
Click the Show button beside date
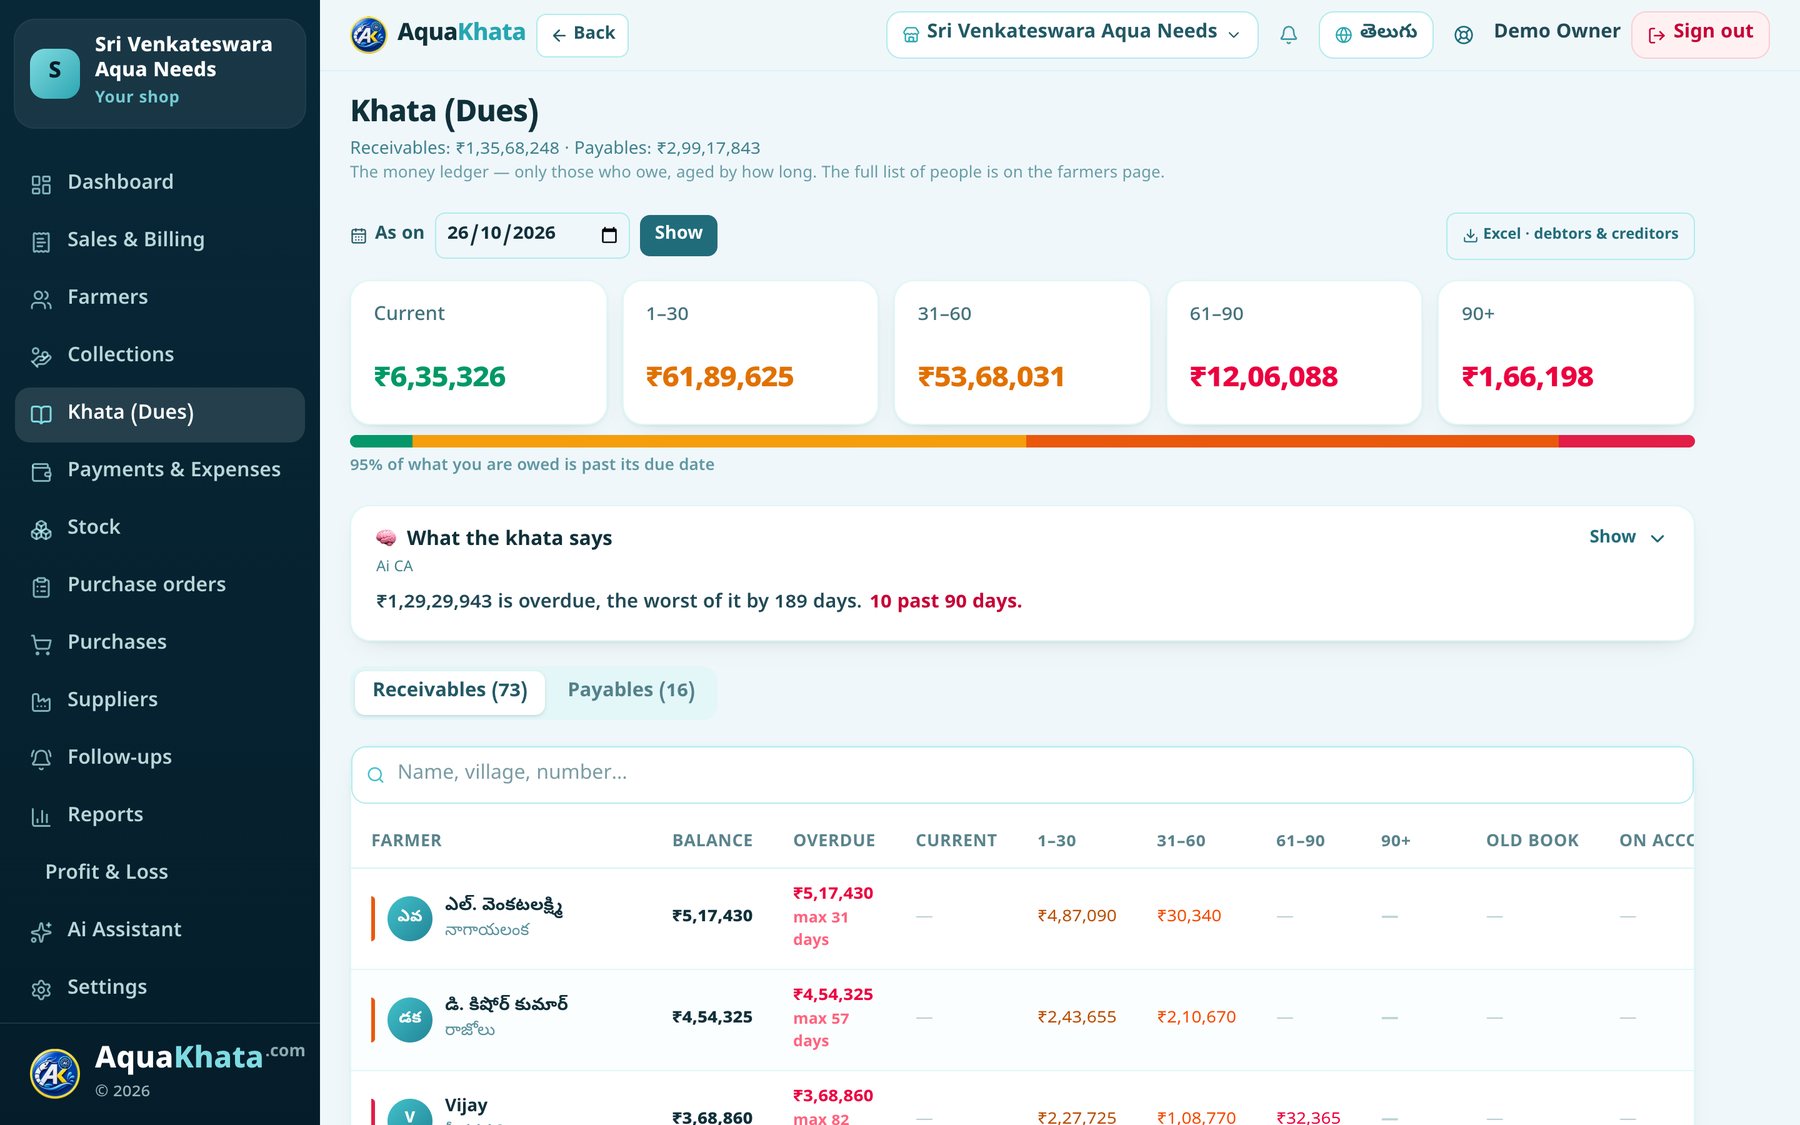[x=678, y=235]
